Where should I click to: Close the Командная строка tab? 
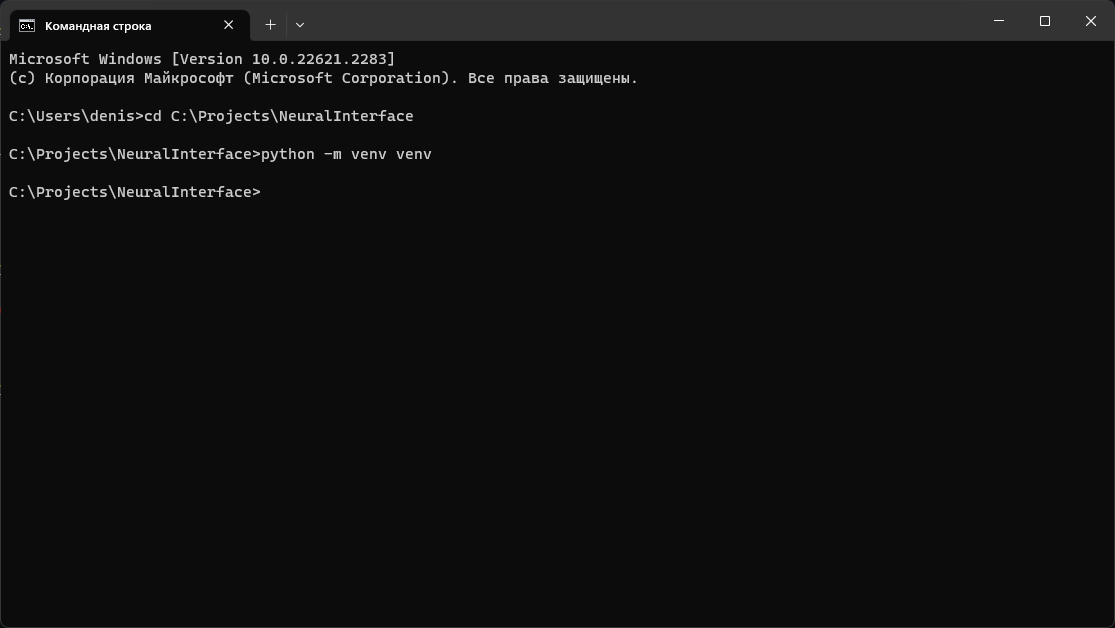click(227, 25)
